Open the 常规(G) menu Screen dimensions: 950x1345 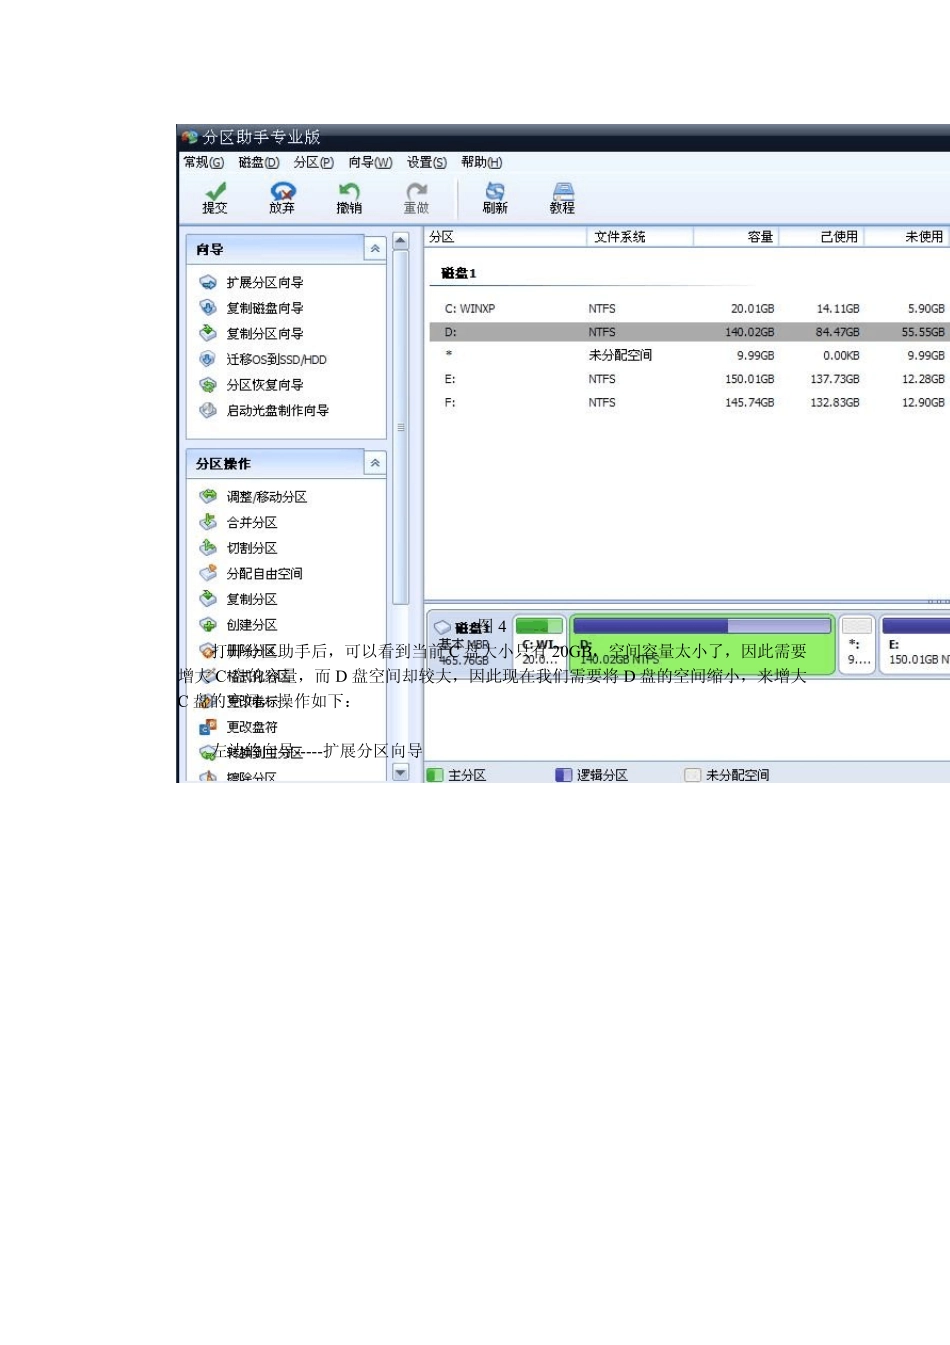click(x=203, y=162)
